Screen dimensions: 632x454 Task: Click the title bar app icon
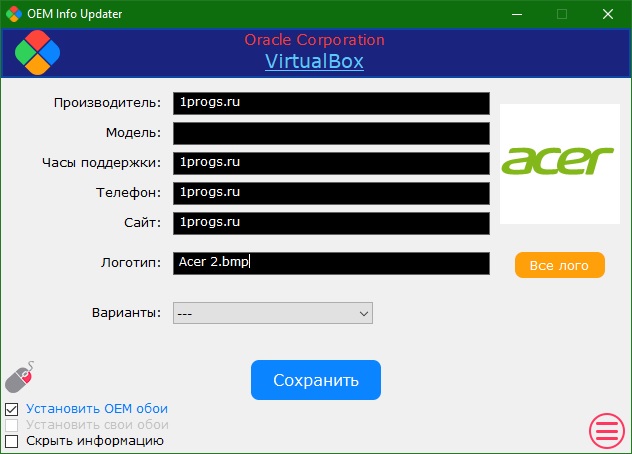click(14, 14)
